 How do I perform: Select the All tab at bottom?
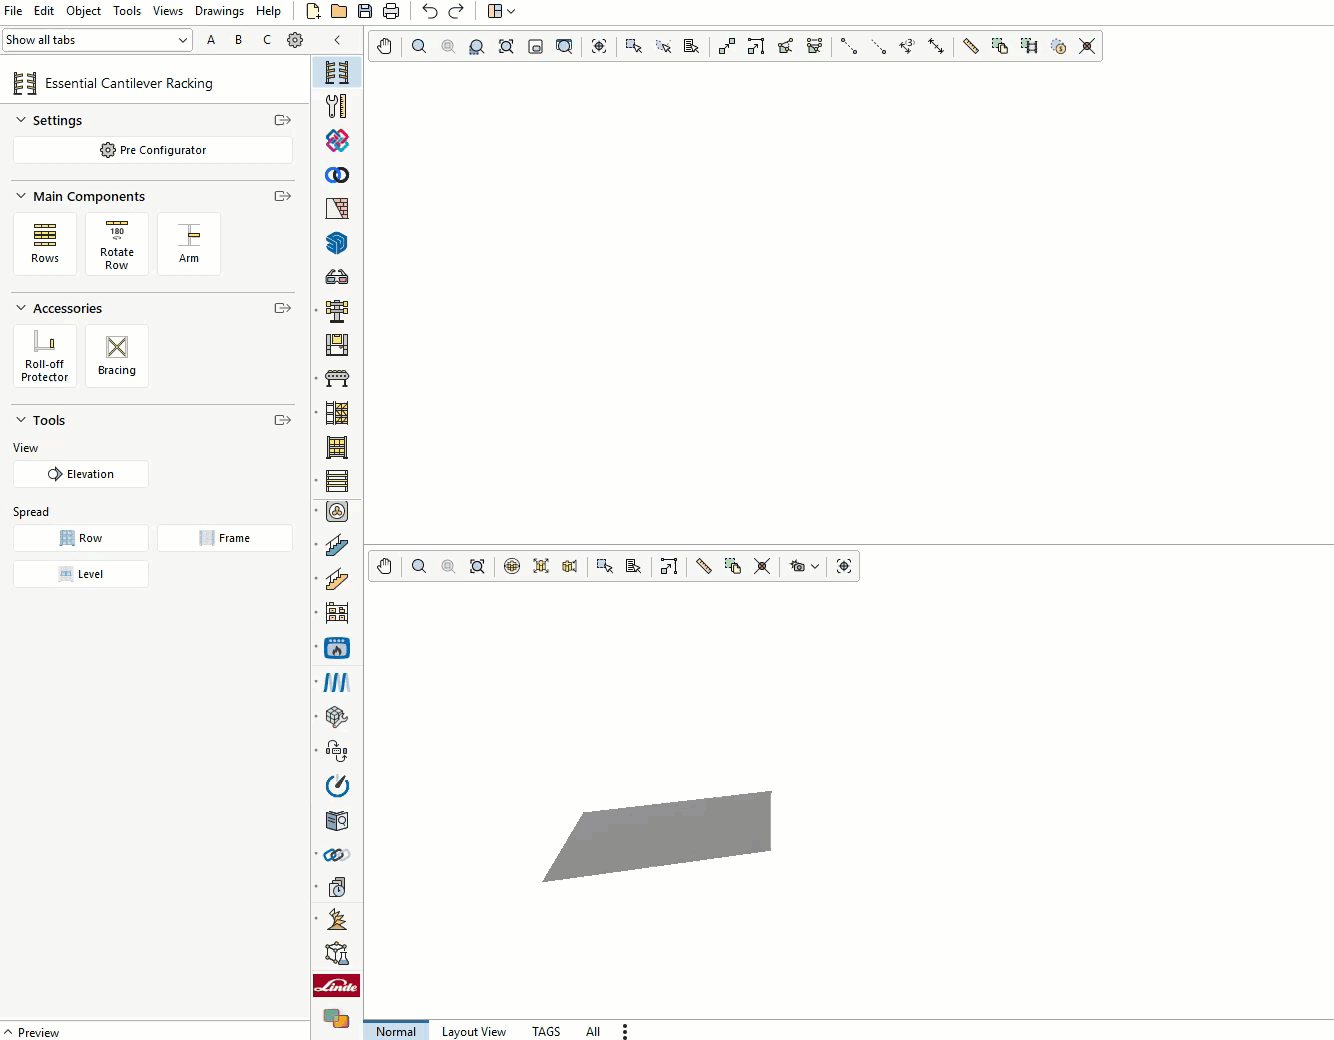[593, 1031]
